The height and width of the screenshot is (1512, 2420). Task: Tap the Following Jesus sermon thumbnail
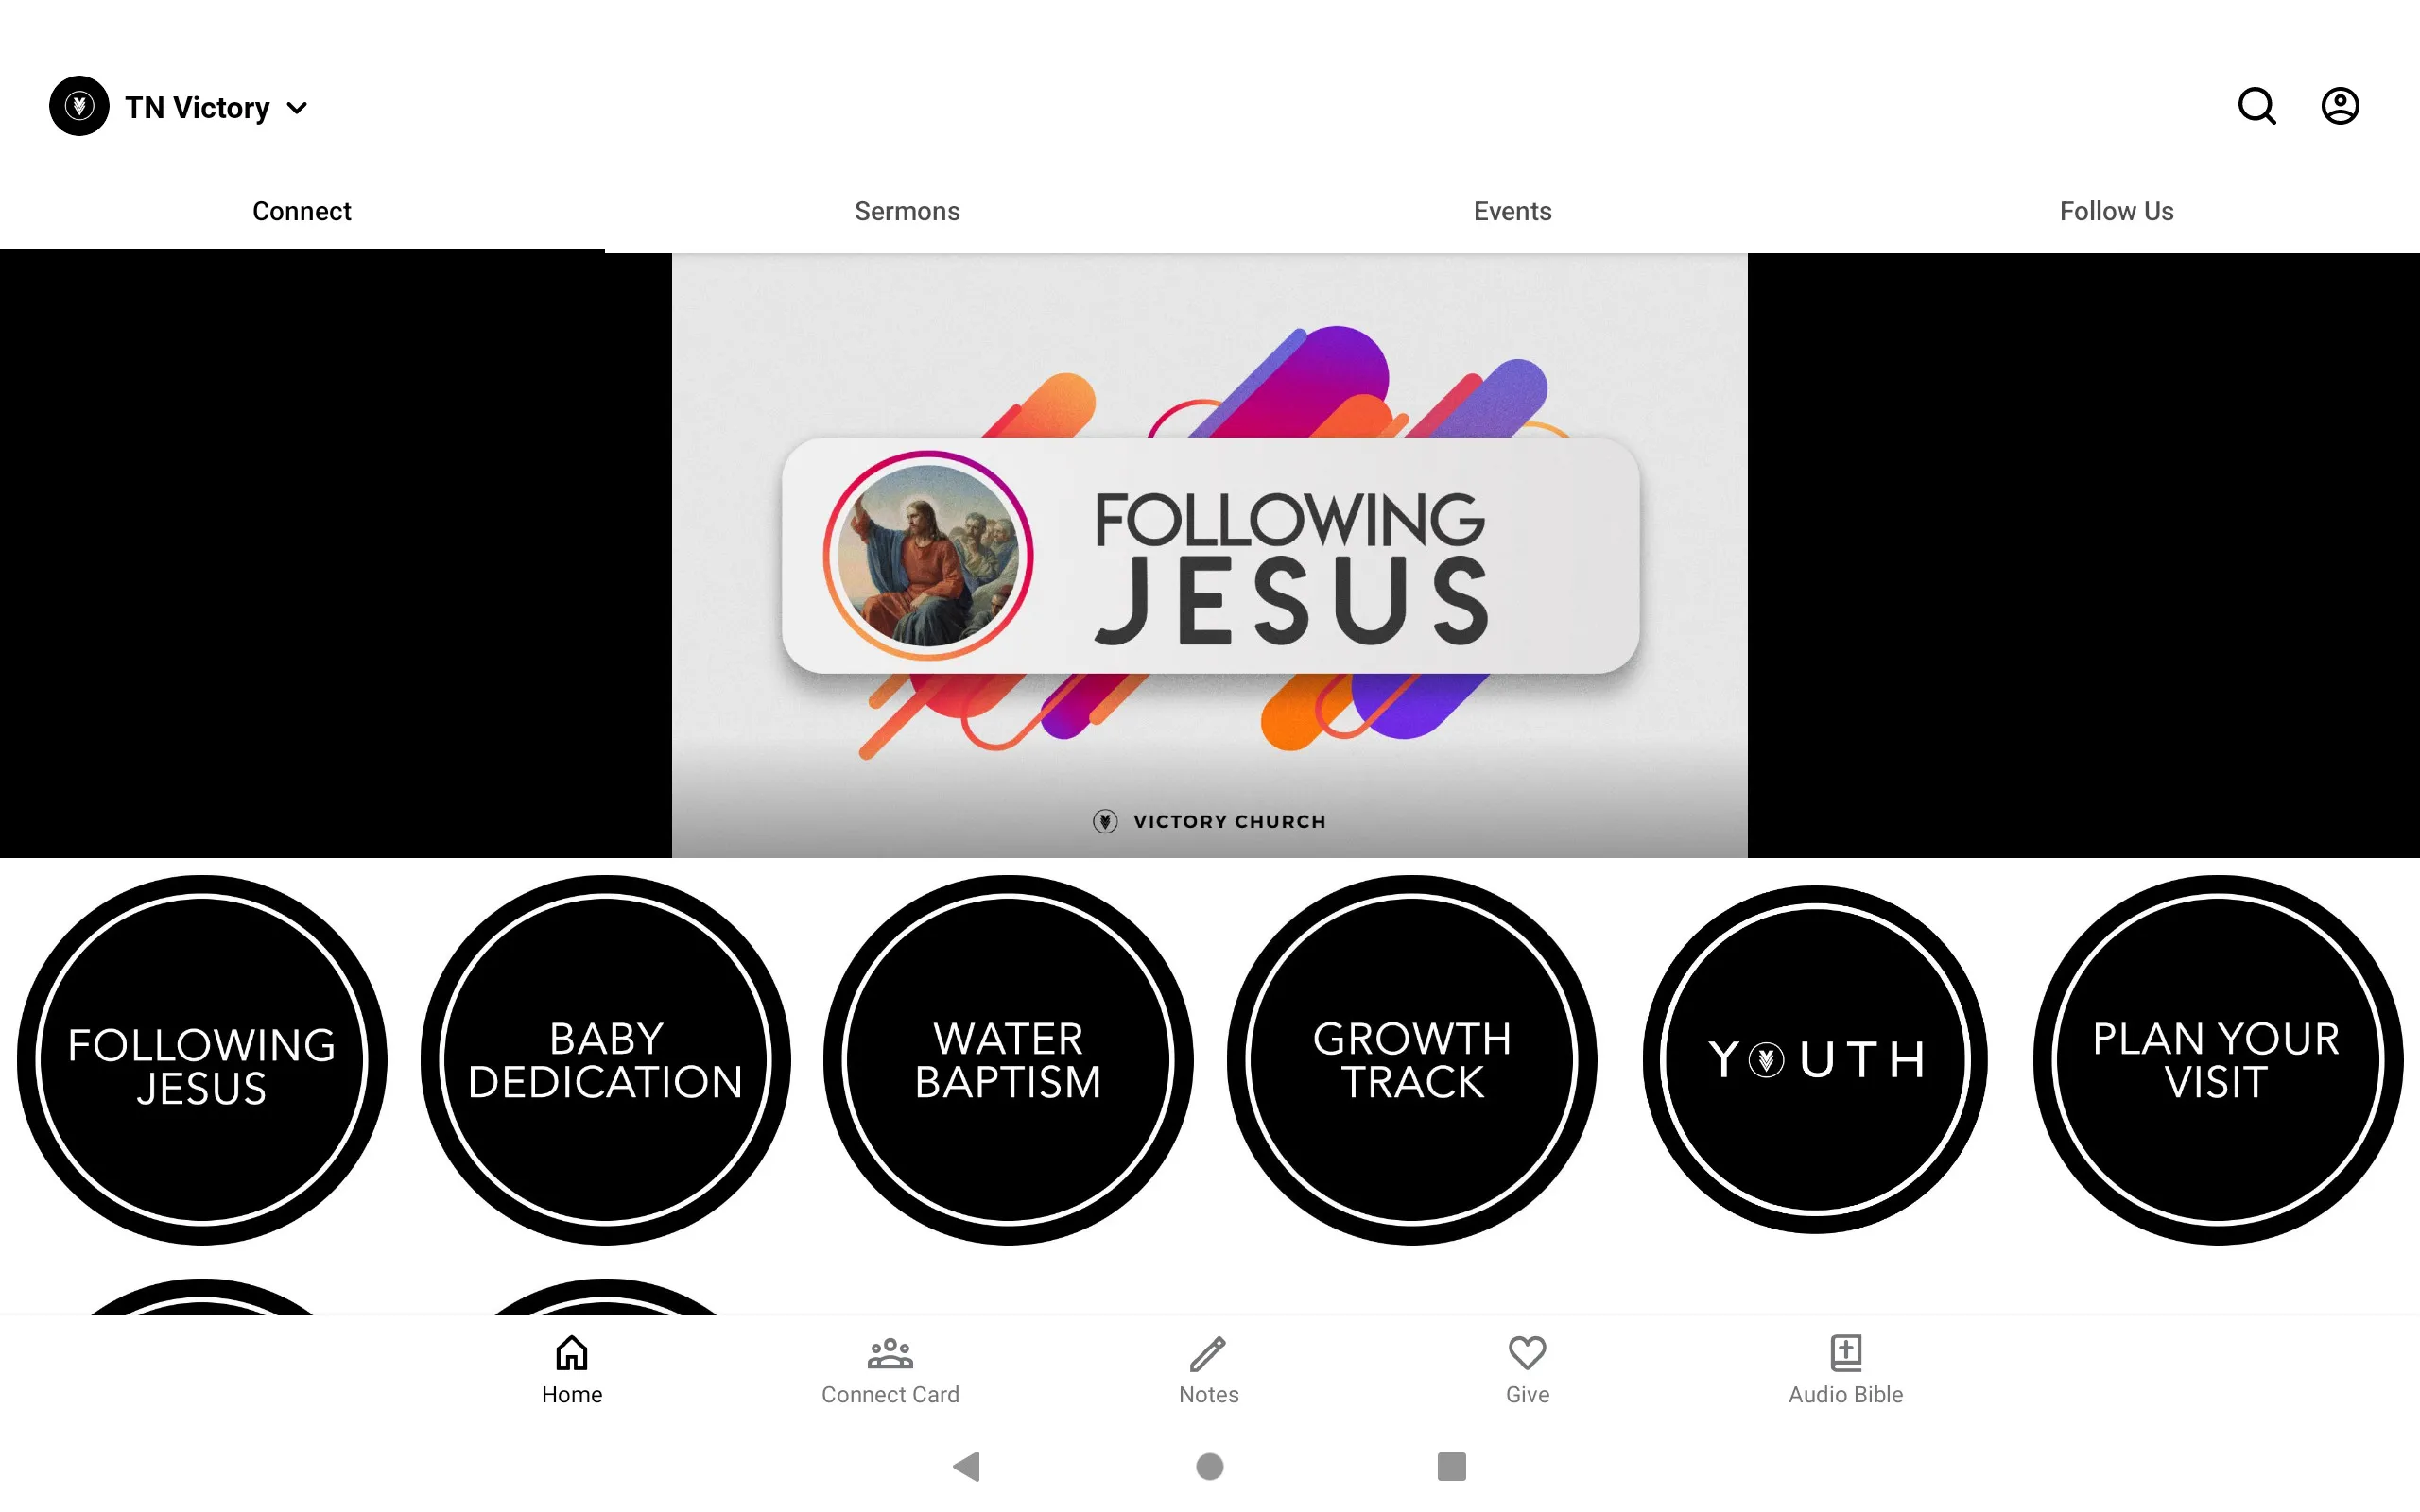pyautogui.click(x=1209, y=556)
